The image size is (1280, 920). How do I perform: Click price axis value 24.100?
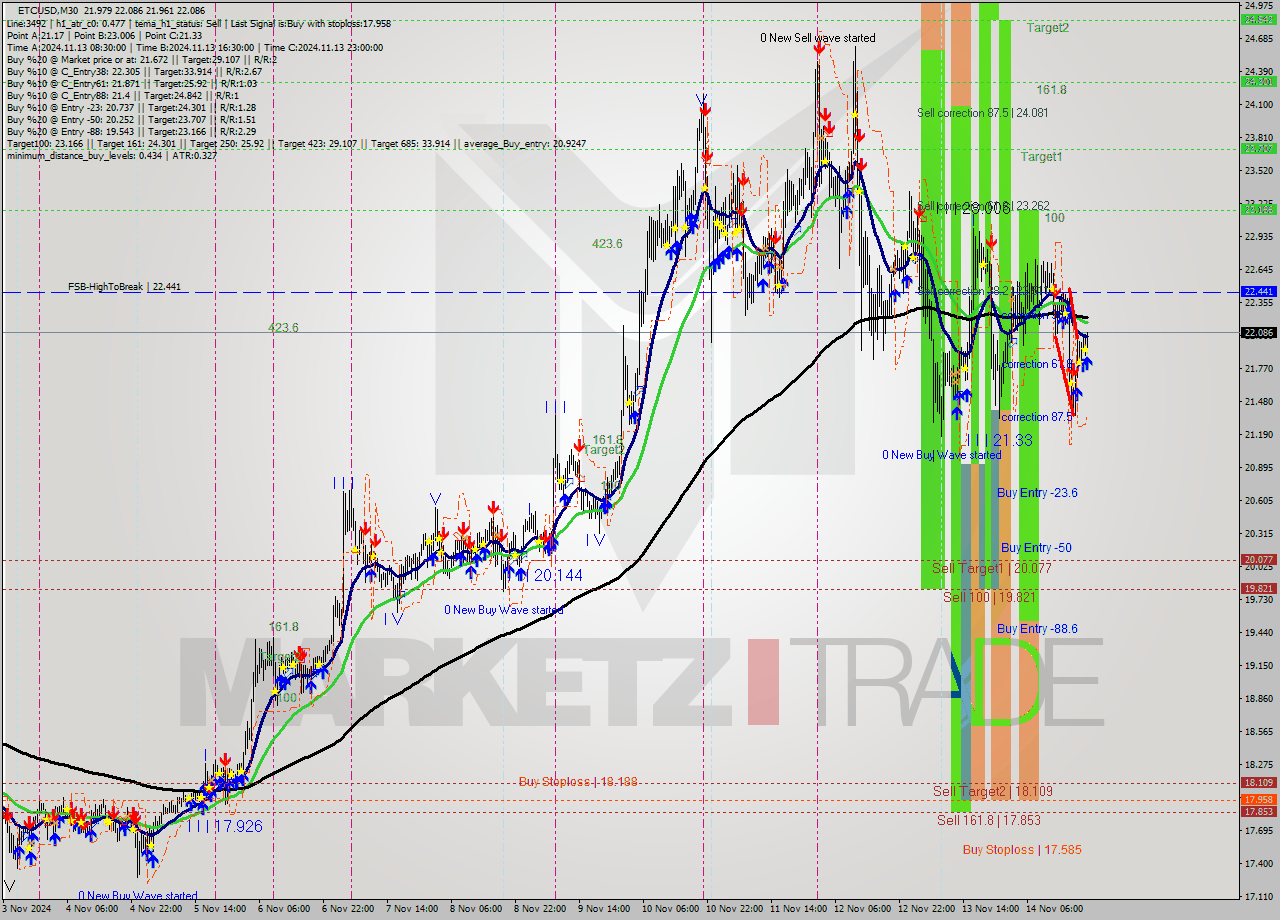click(x=1258, y=104)
